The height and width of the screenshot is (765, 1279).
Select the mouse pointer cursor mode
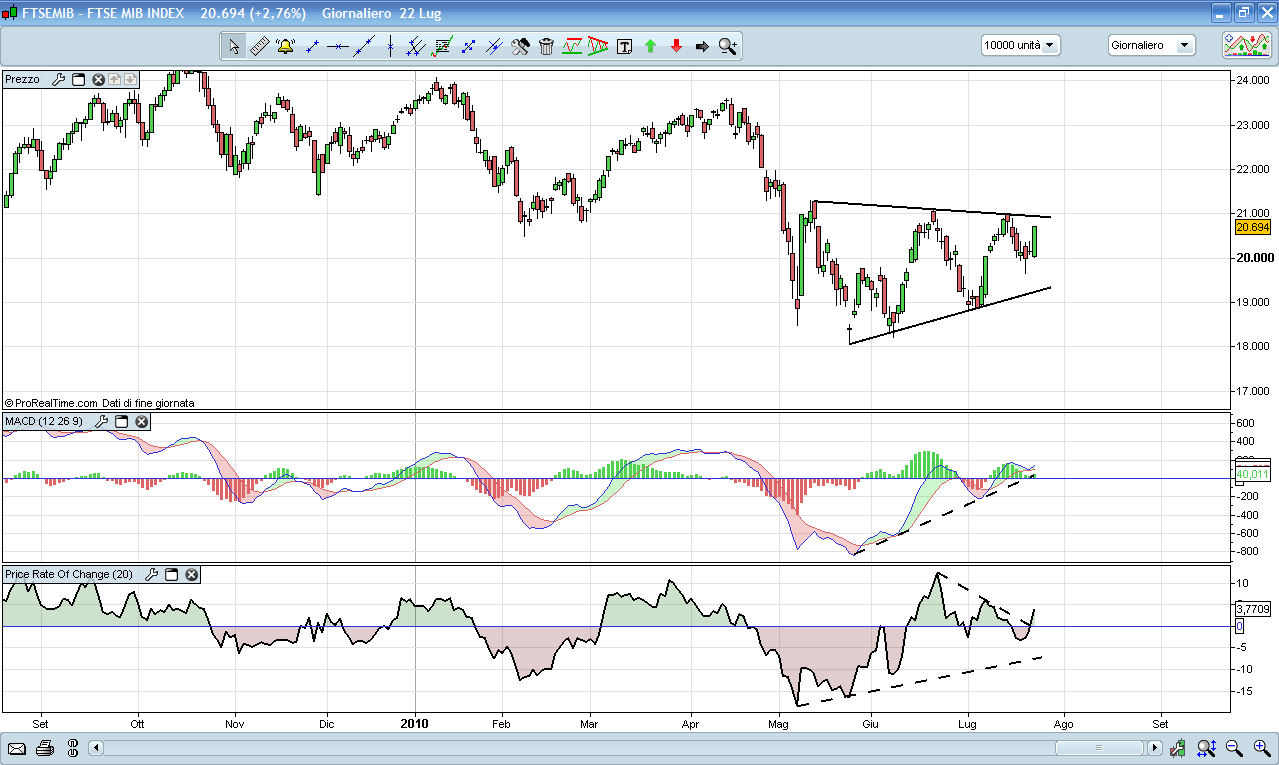233,46
